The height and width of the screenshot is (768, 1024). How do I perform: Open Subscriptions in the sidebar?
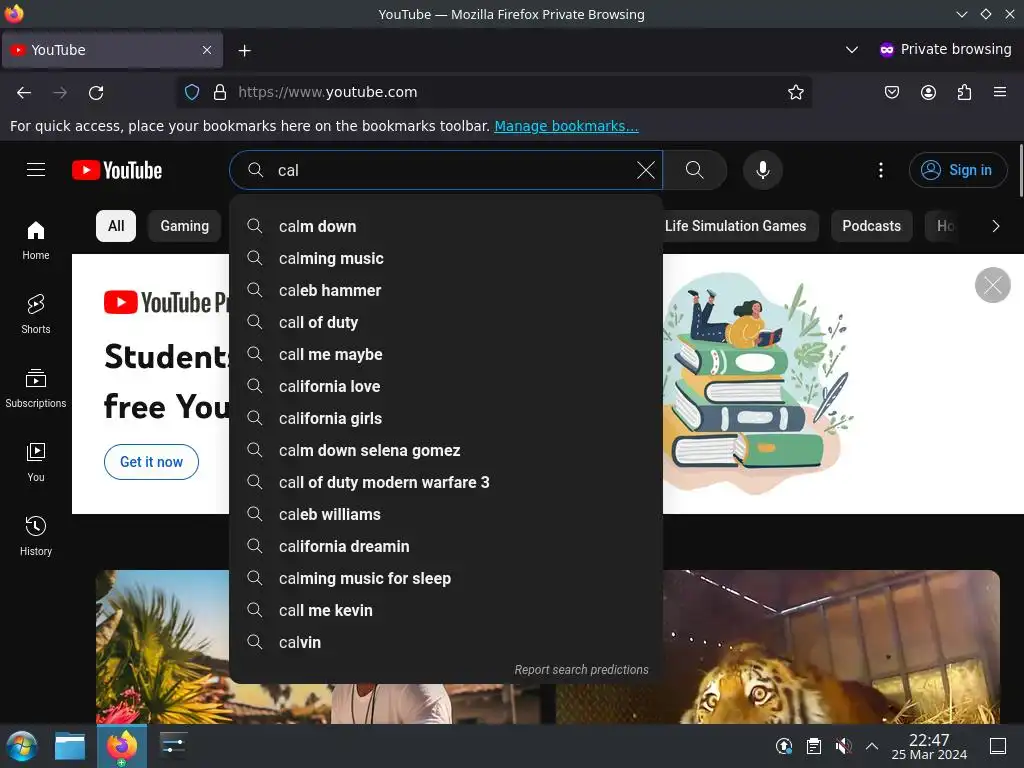(x=36, y=388)
